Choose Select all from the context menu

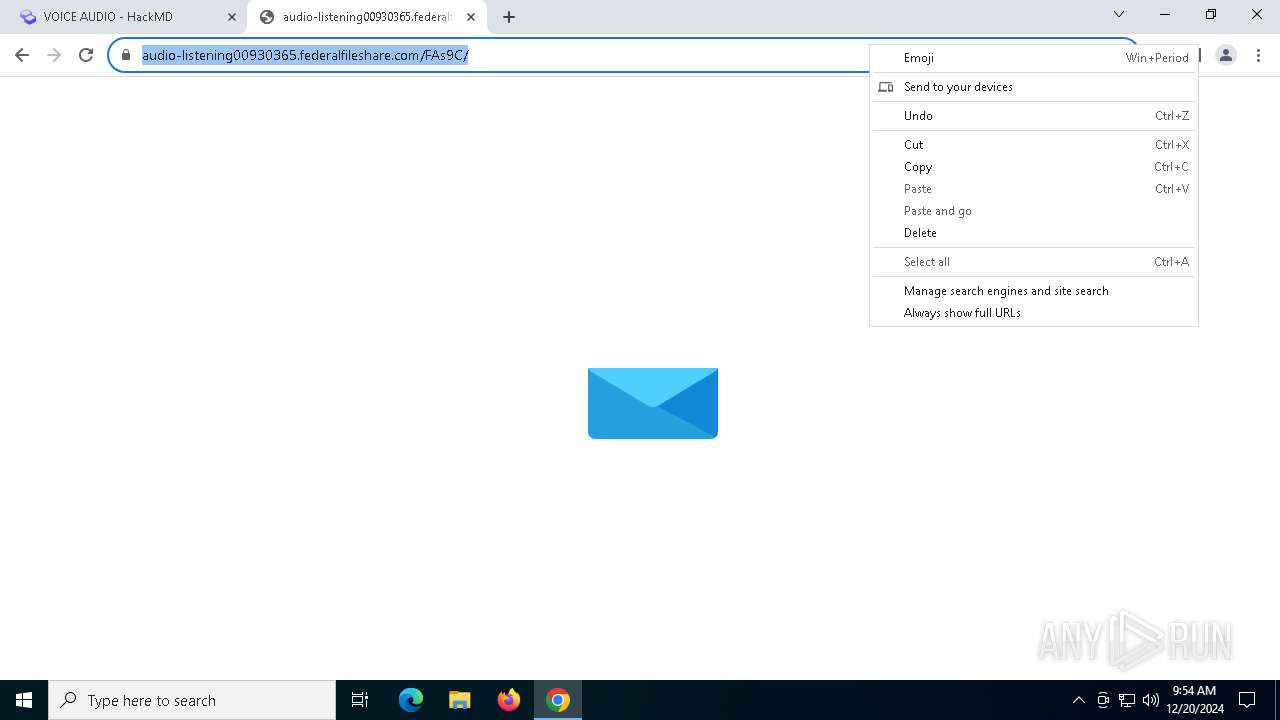[1034, 262]
